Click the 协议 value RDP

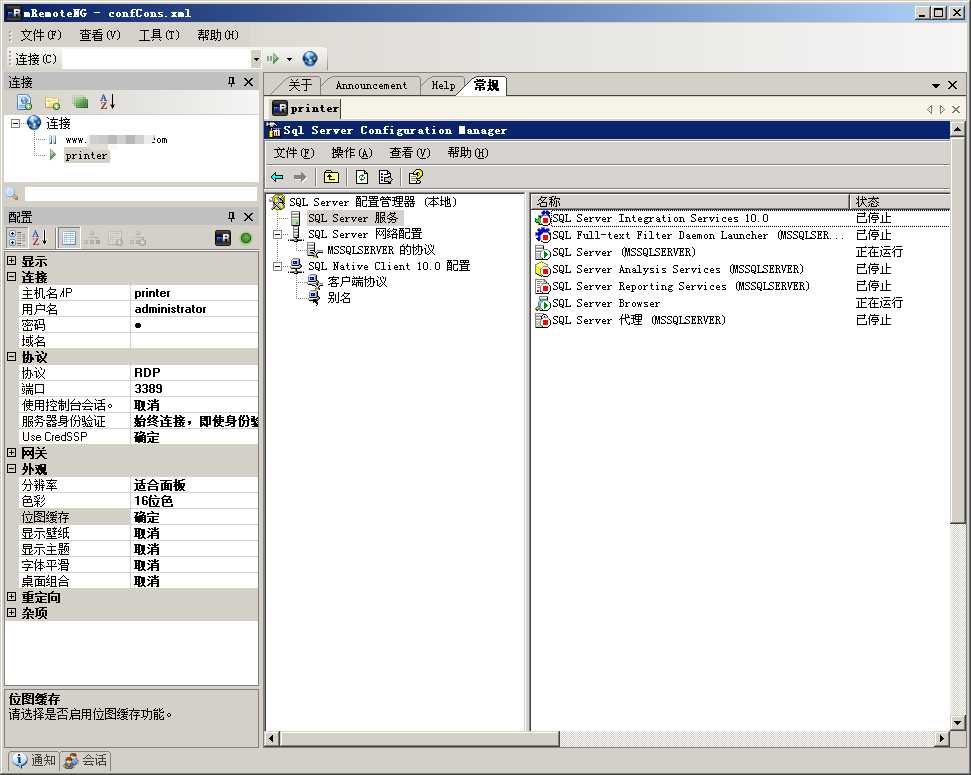[194, 373]
